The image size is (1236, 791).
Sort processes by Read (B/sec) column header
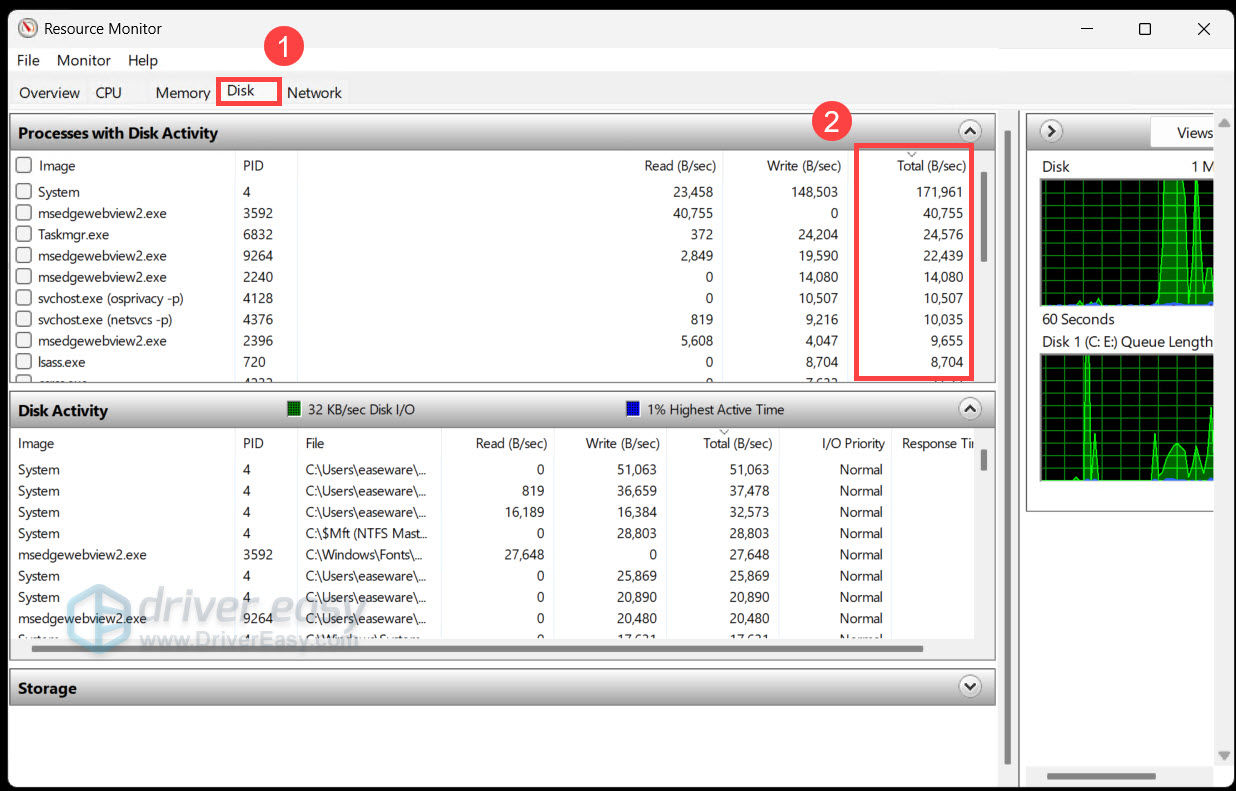coord(680,165)
